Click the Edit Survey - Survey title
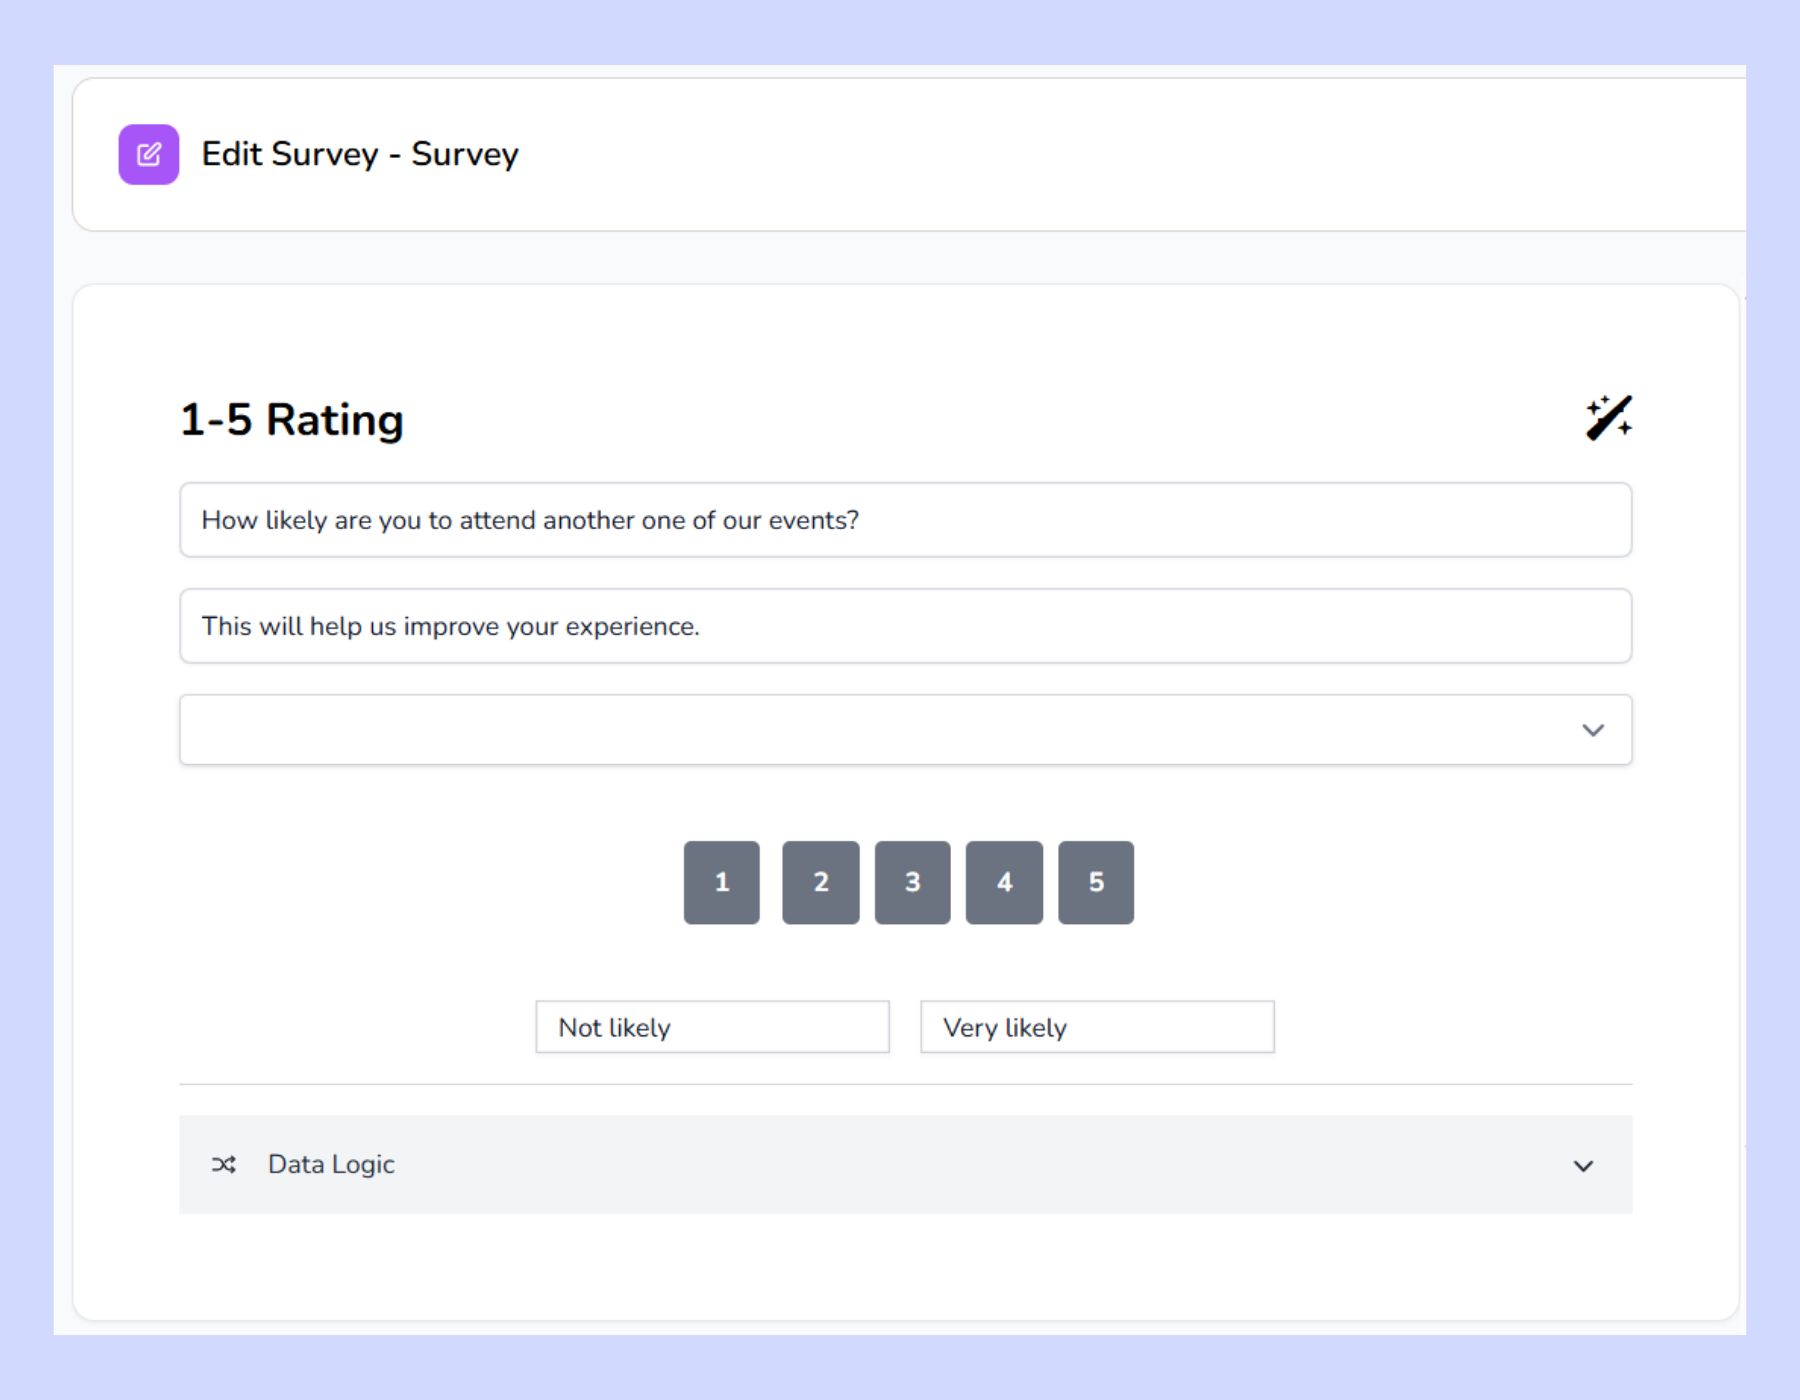The image size is (1800, 1400). tap(360, 154)
